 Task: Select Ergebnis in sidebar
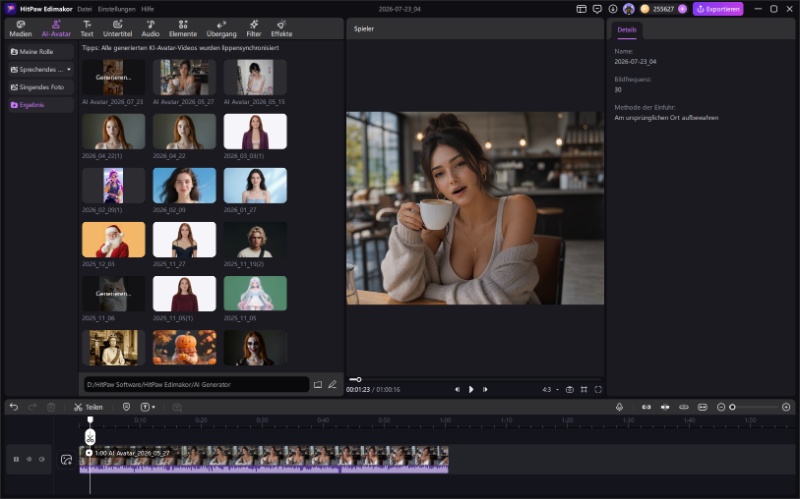coord(41,105)
